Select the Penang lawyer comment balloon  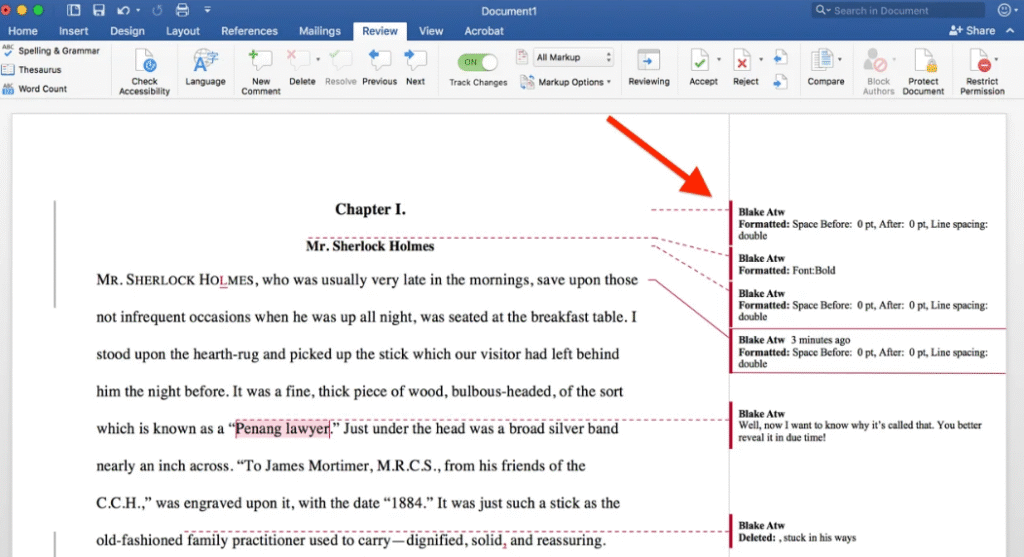coord(860,426)
